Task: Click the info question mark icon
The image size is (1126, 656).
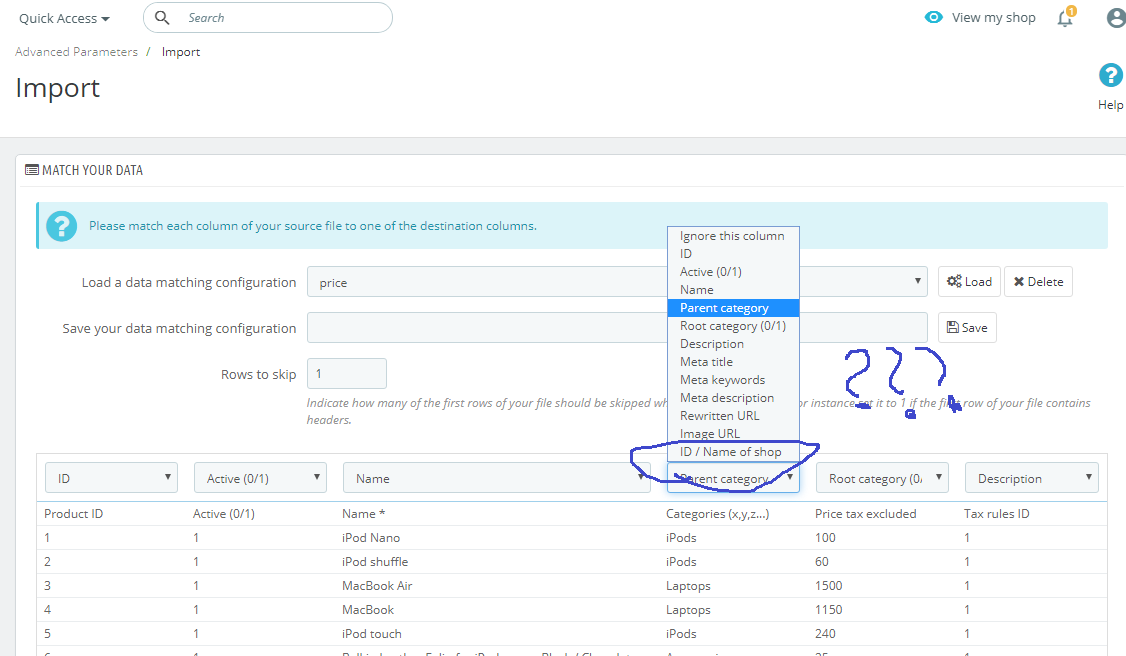Action: coord(62,226)
